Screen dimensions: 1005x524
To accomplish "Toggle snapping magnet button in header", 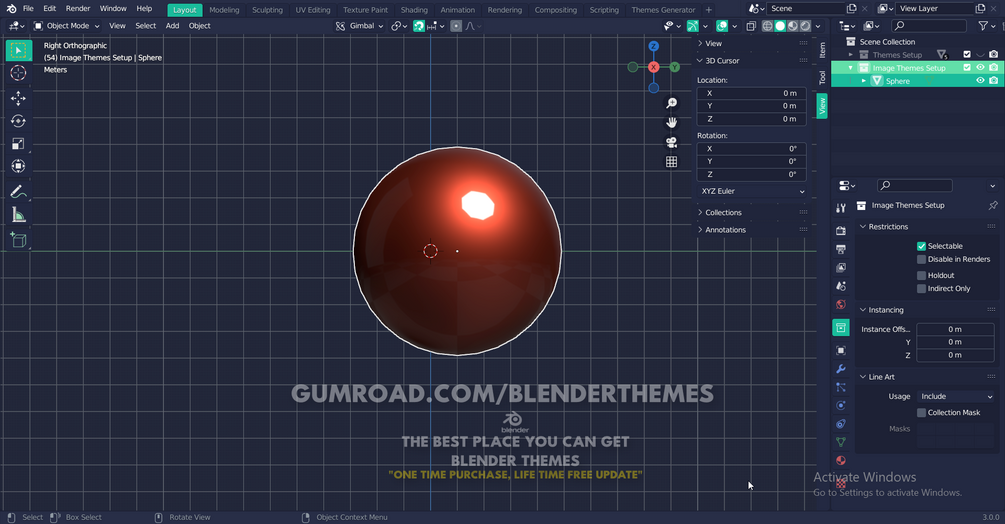I will click(419, 26).
